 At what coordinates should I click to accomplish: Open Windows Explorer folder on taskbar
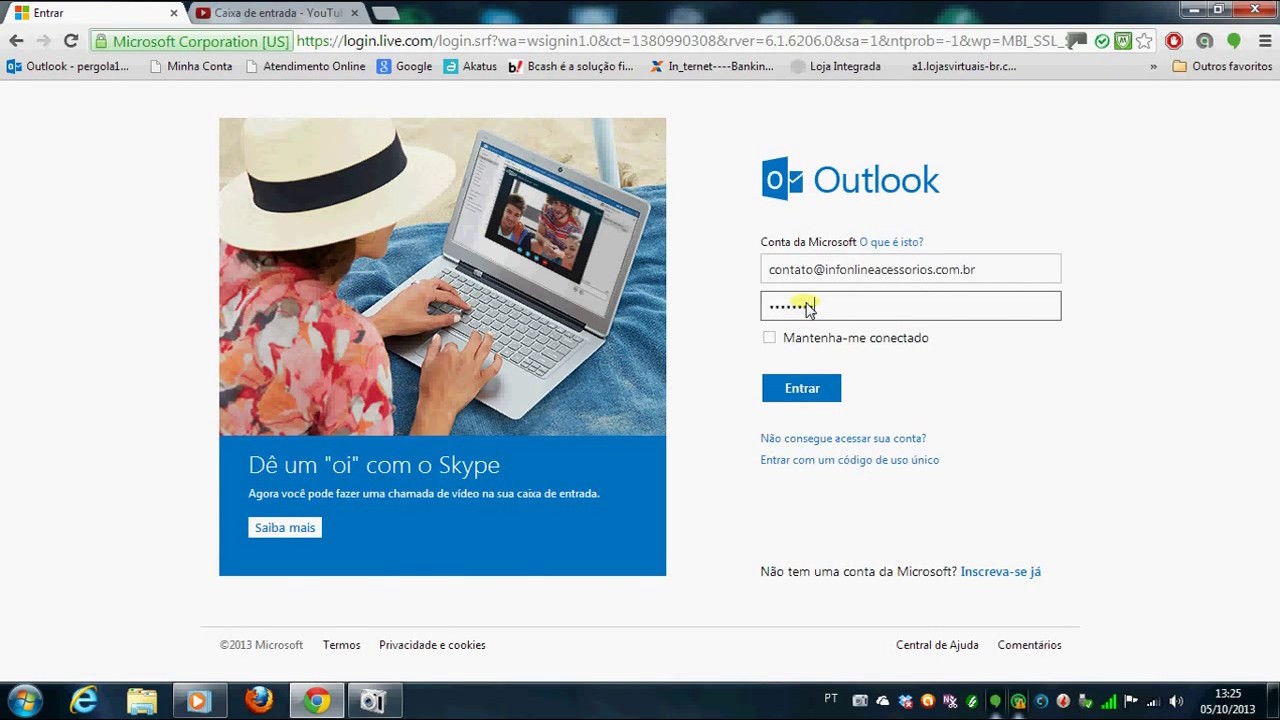tap(142, 701)
